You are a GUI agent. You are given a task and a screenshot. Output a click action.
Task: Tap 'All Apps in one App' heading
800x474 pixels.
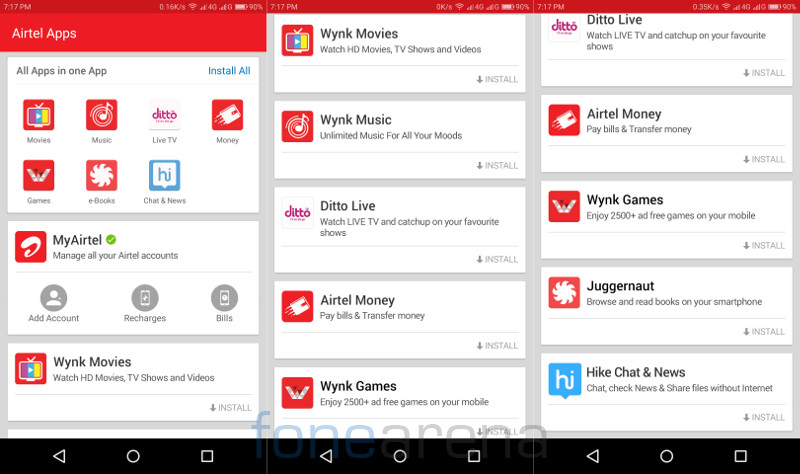(x=62, y=71)
